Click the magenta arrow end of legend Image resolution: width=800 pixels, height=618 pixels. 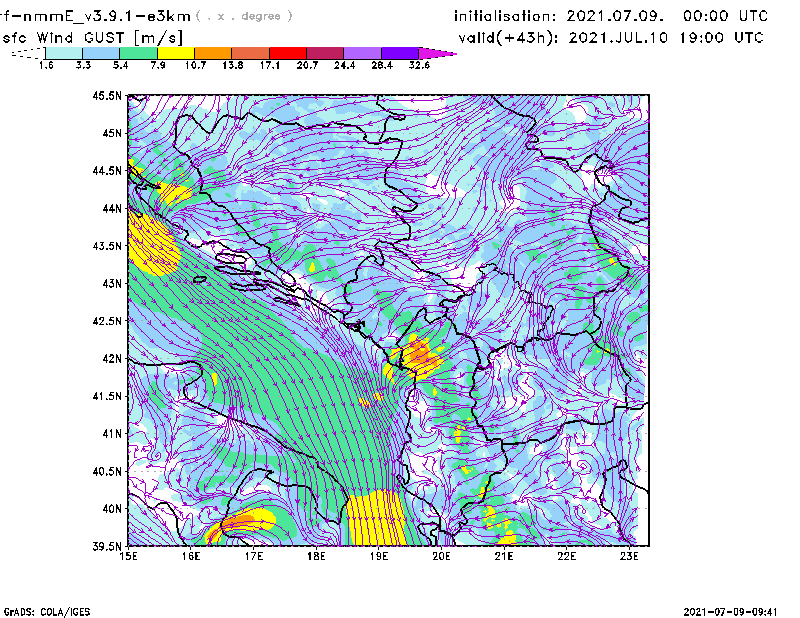(437, 53)
